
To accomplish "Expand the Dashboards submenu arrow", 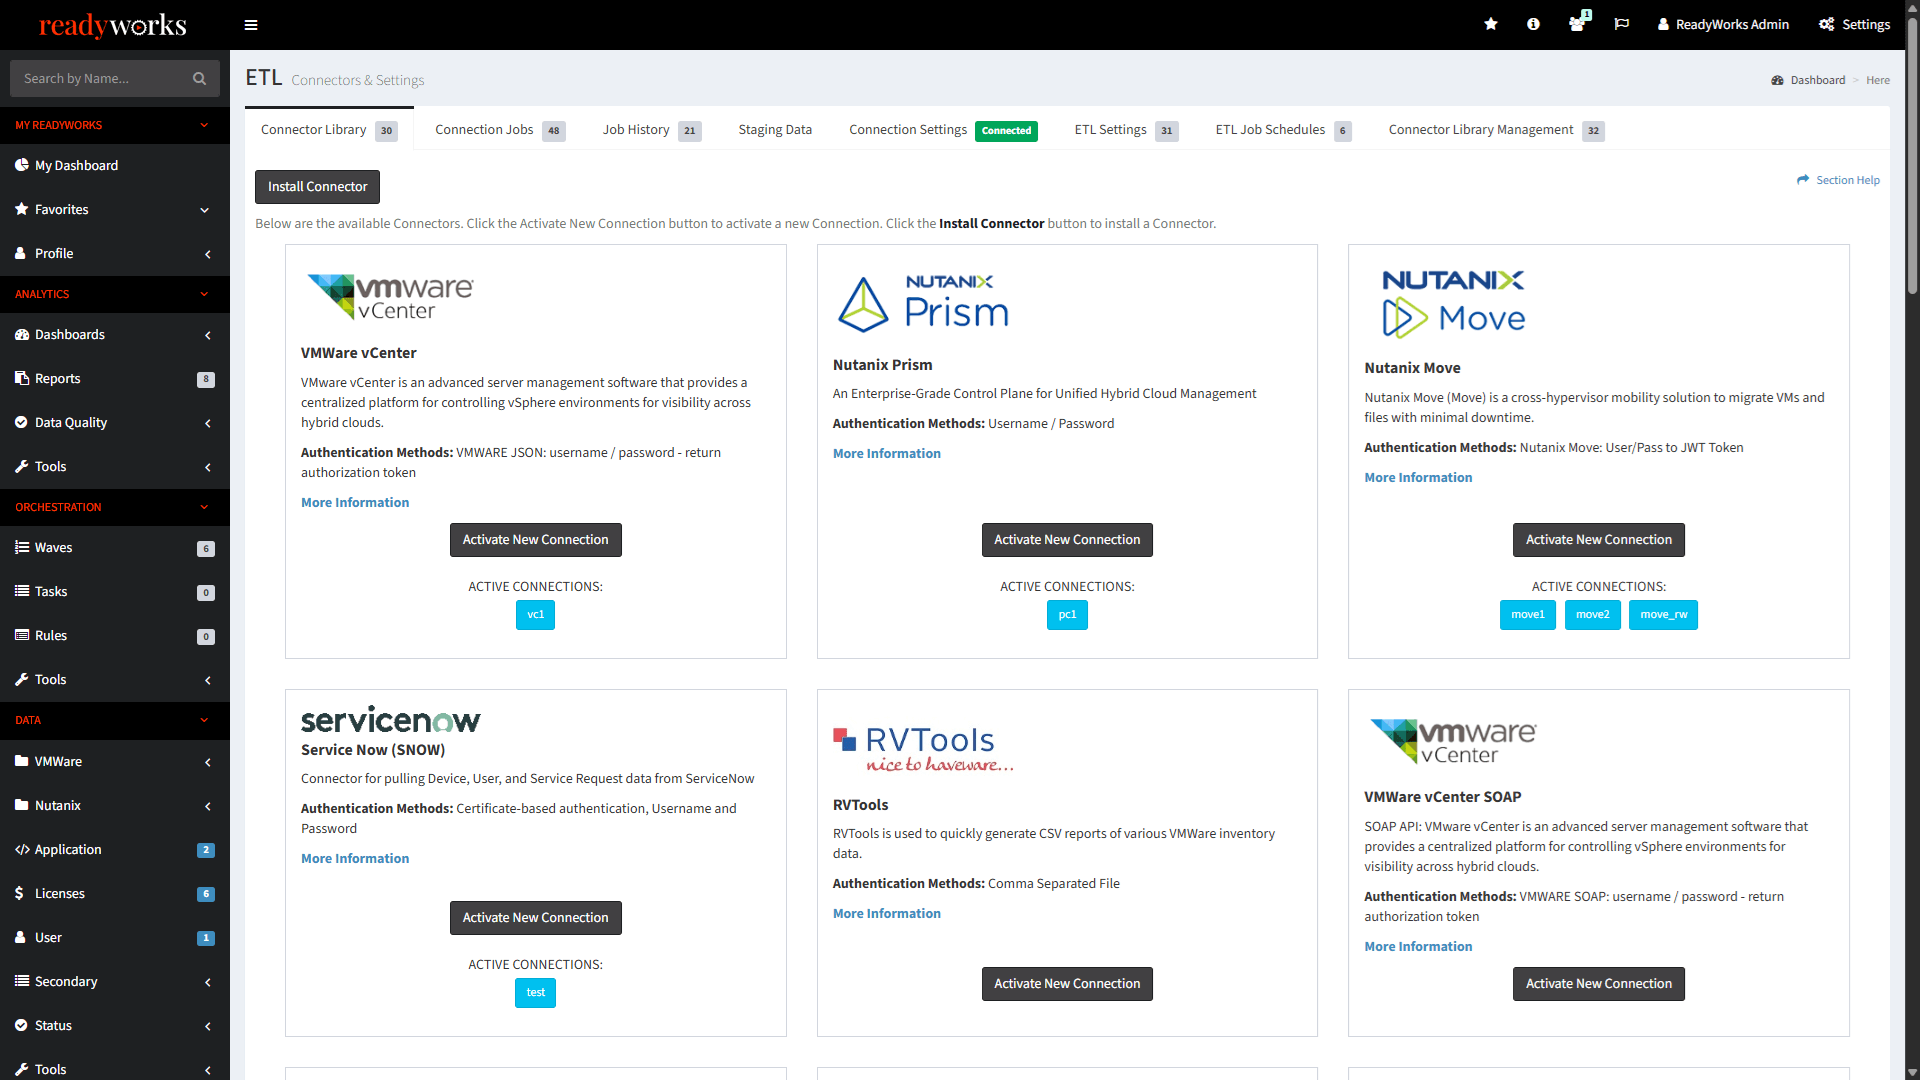I will (x=207, y=335).
